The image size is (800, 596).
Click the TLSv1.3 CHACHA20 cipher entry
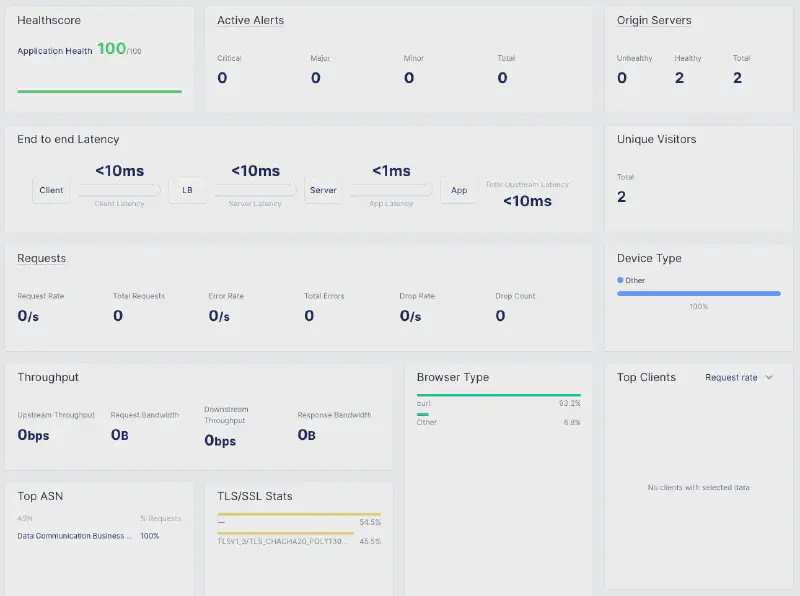pos(285,541)
